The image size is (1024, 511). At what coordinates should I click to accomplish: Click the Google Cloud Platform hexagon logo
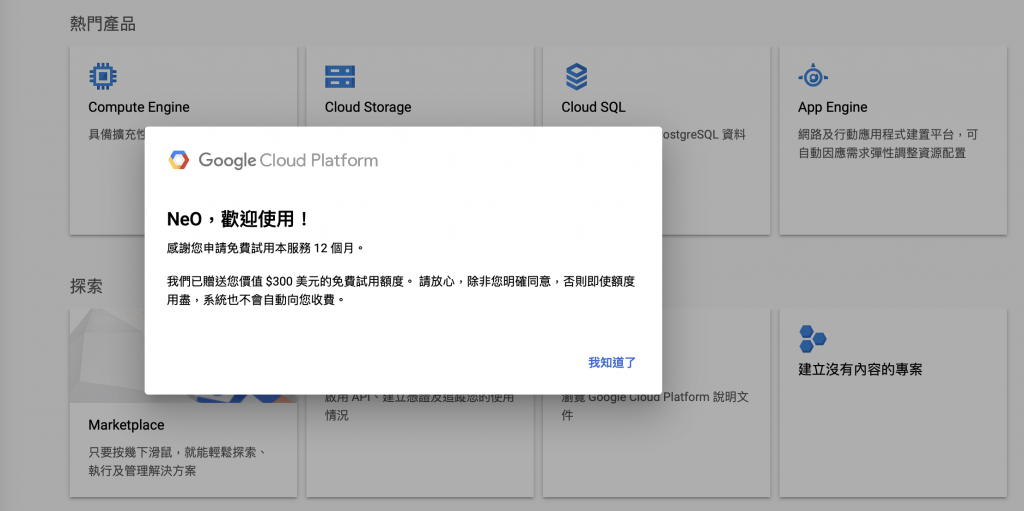179,160
